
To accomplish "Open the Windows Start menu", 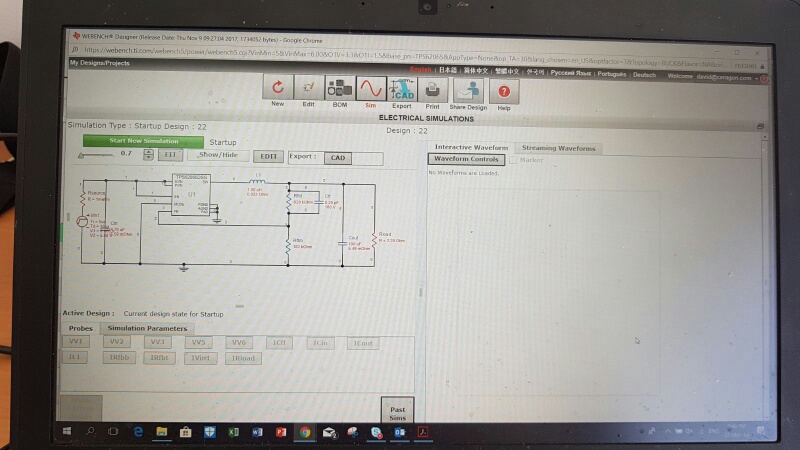I will (67, 431).
